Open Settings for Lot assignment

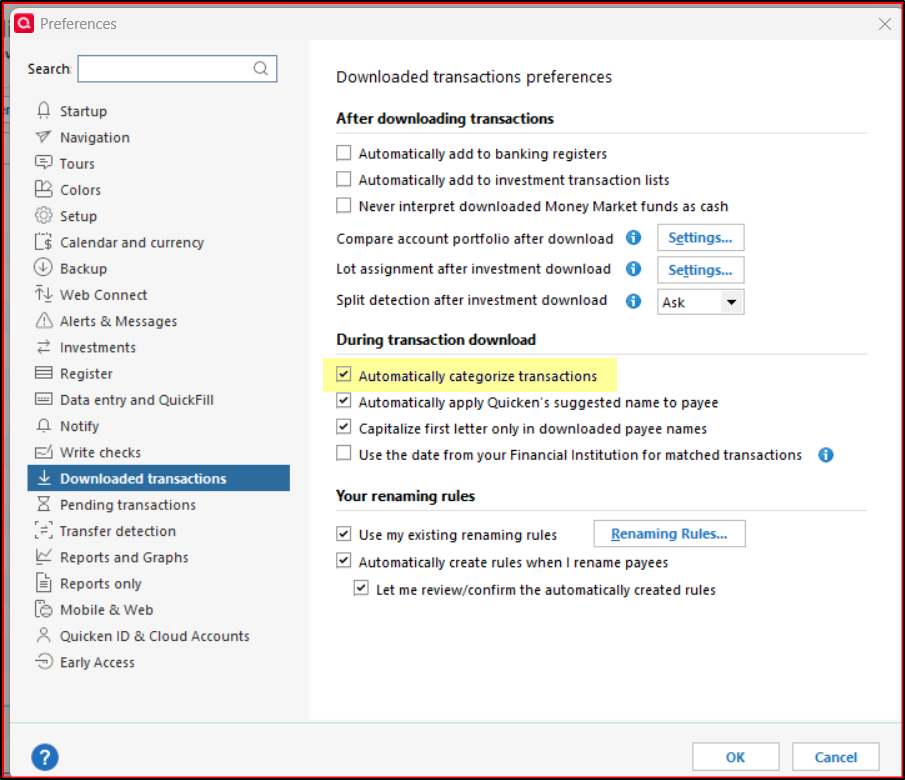[701, 270]
